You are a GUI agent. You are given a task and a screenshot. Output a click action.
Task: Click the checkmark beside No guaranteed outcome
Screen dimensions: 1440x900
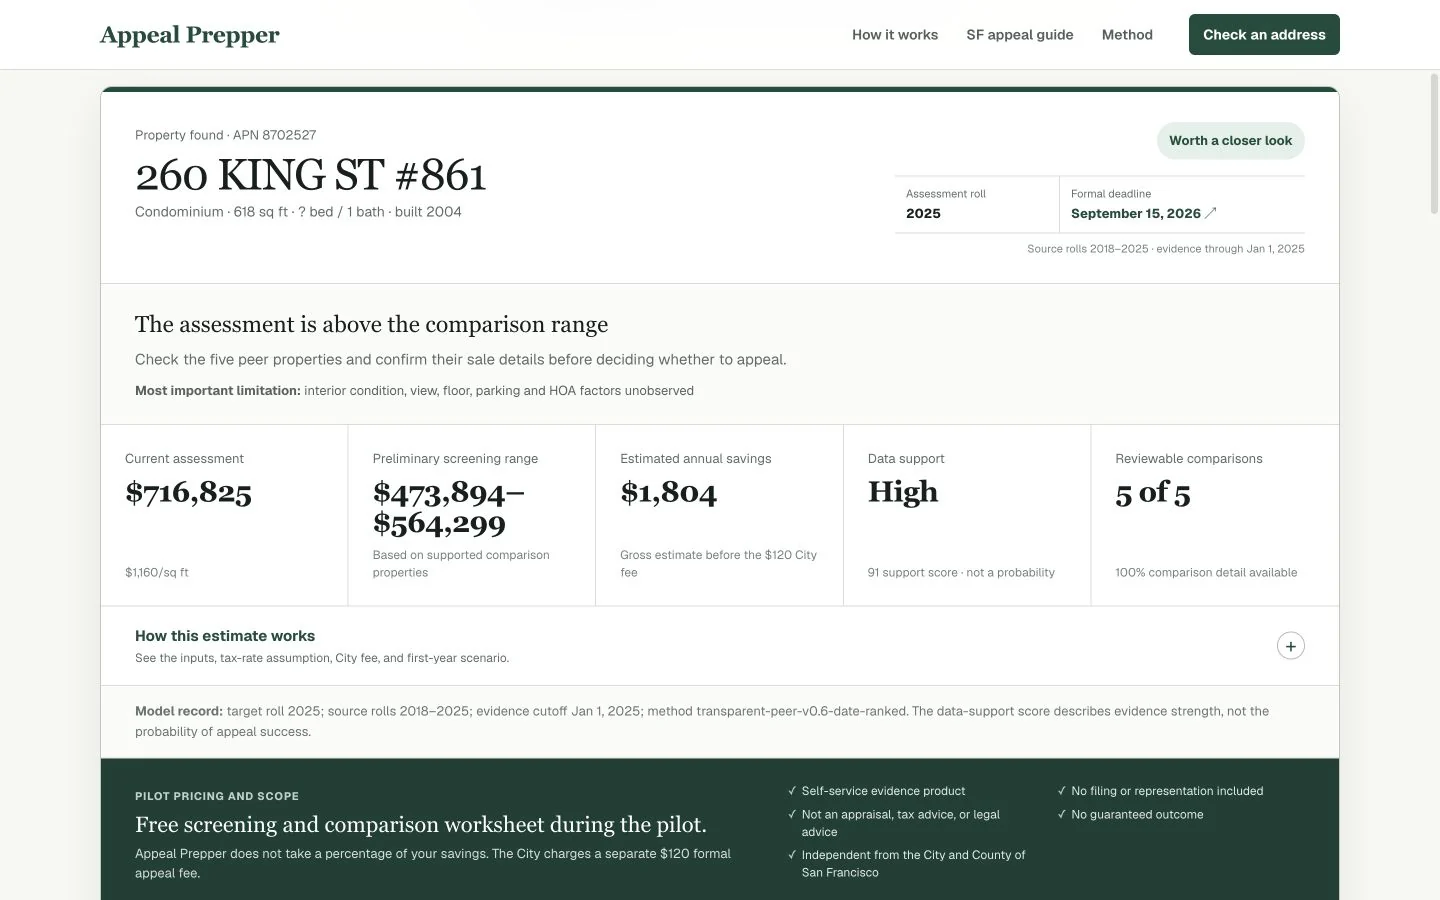[x=1062, y=815]
